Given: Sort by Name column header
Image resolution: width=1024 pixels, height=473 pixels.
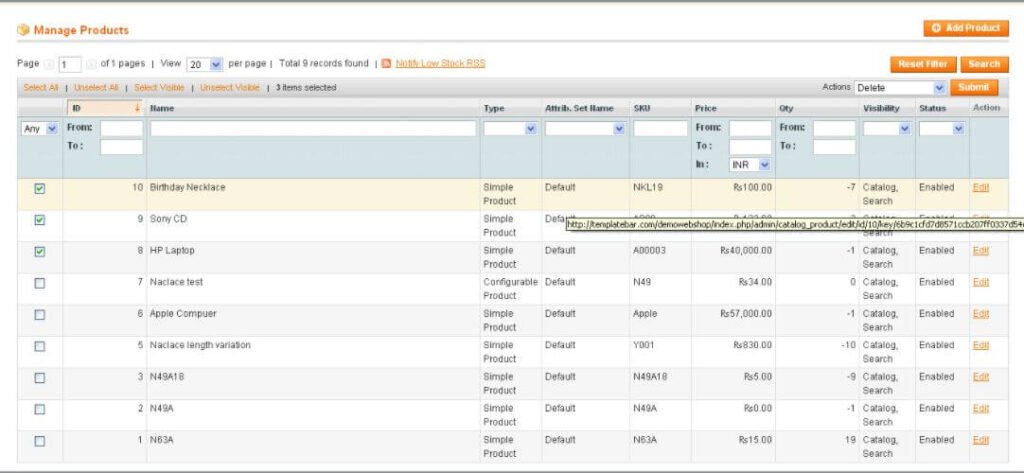Looking at the screenshot, I should [162, 108].
